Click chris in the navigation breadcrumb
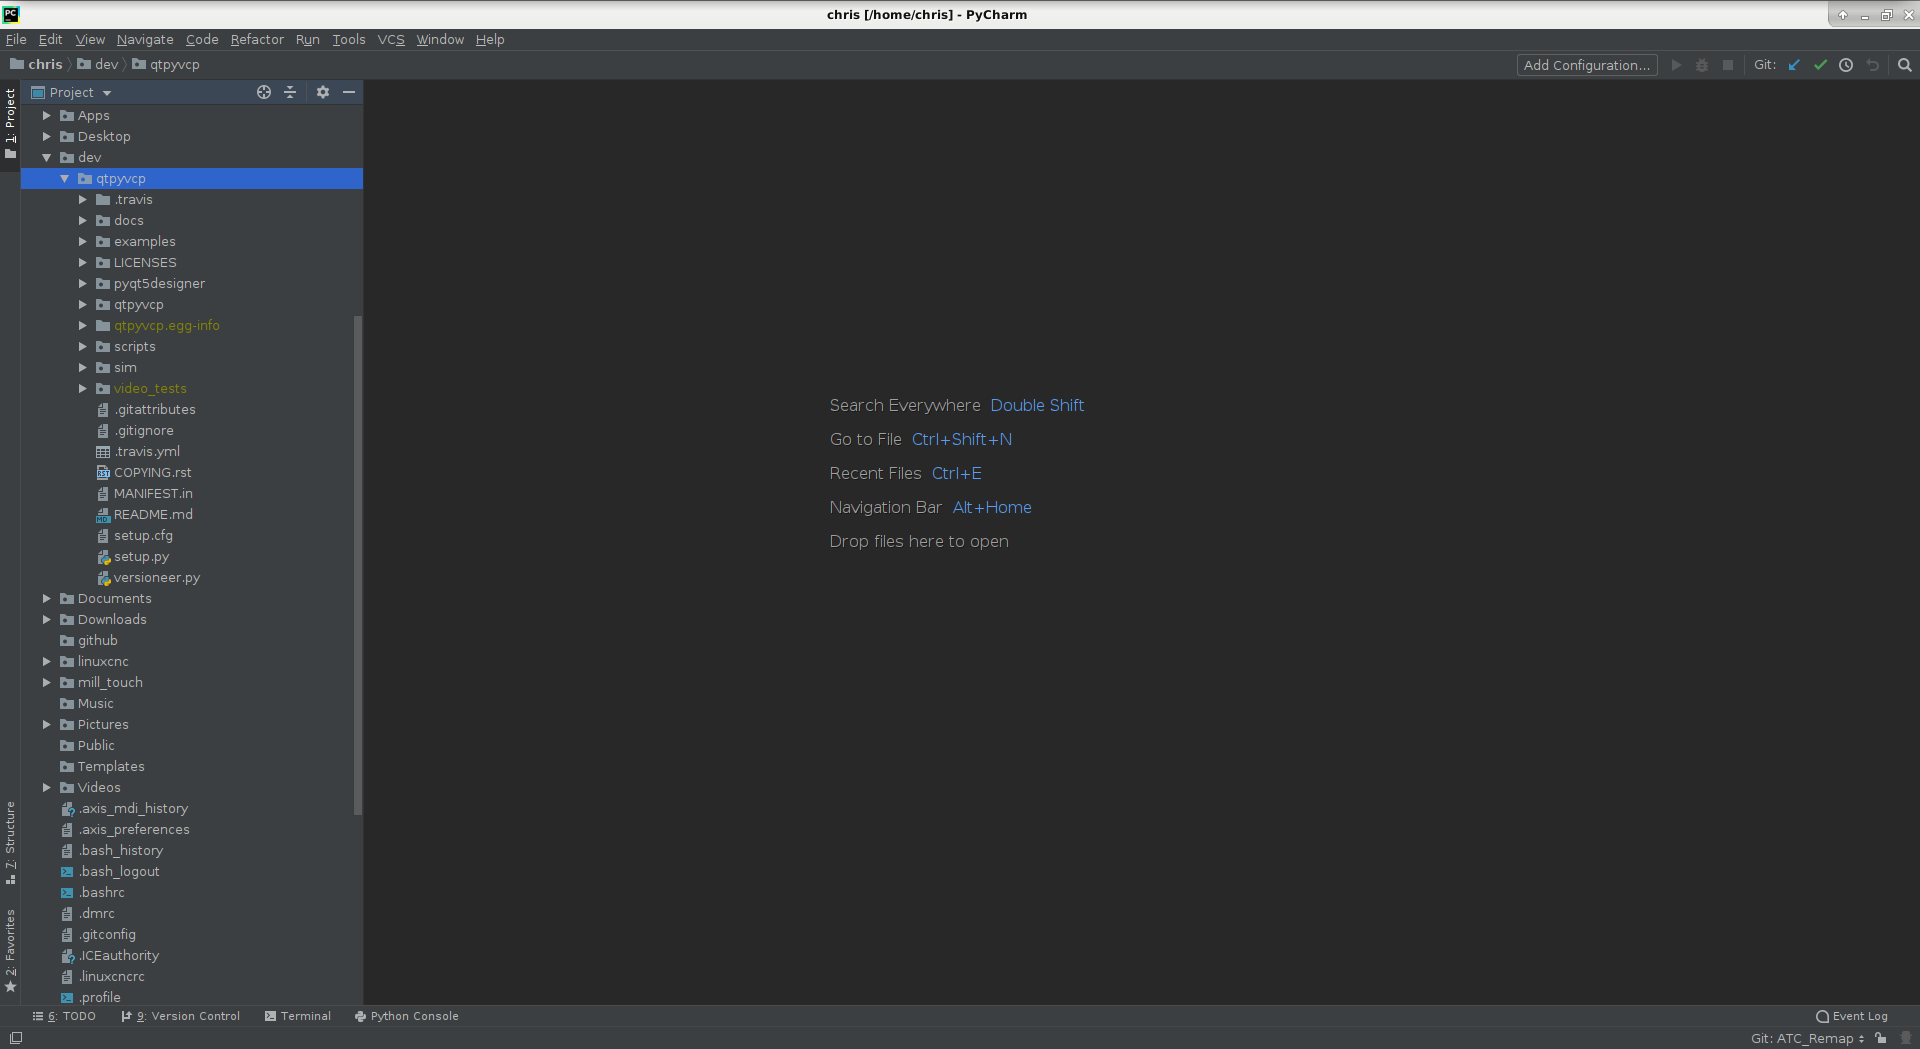 click(x=36, y=65)
